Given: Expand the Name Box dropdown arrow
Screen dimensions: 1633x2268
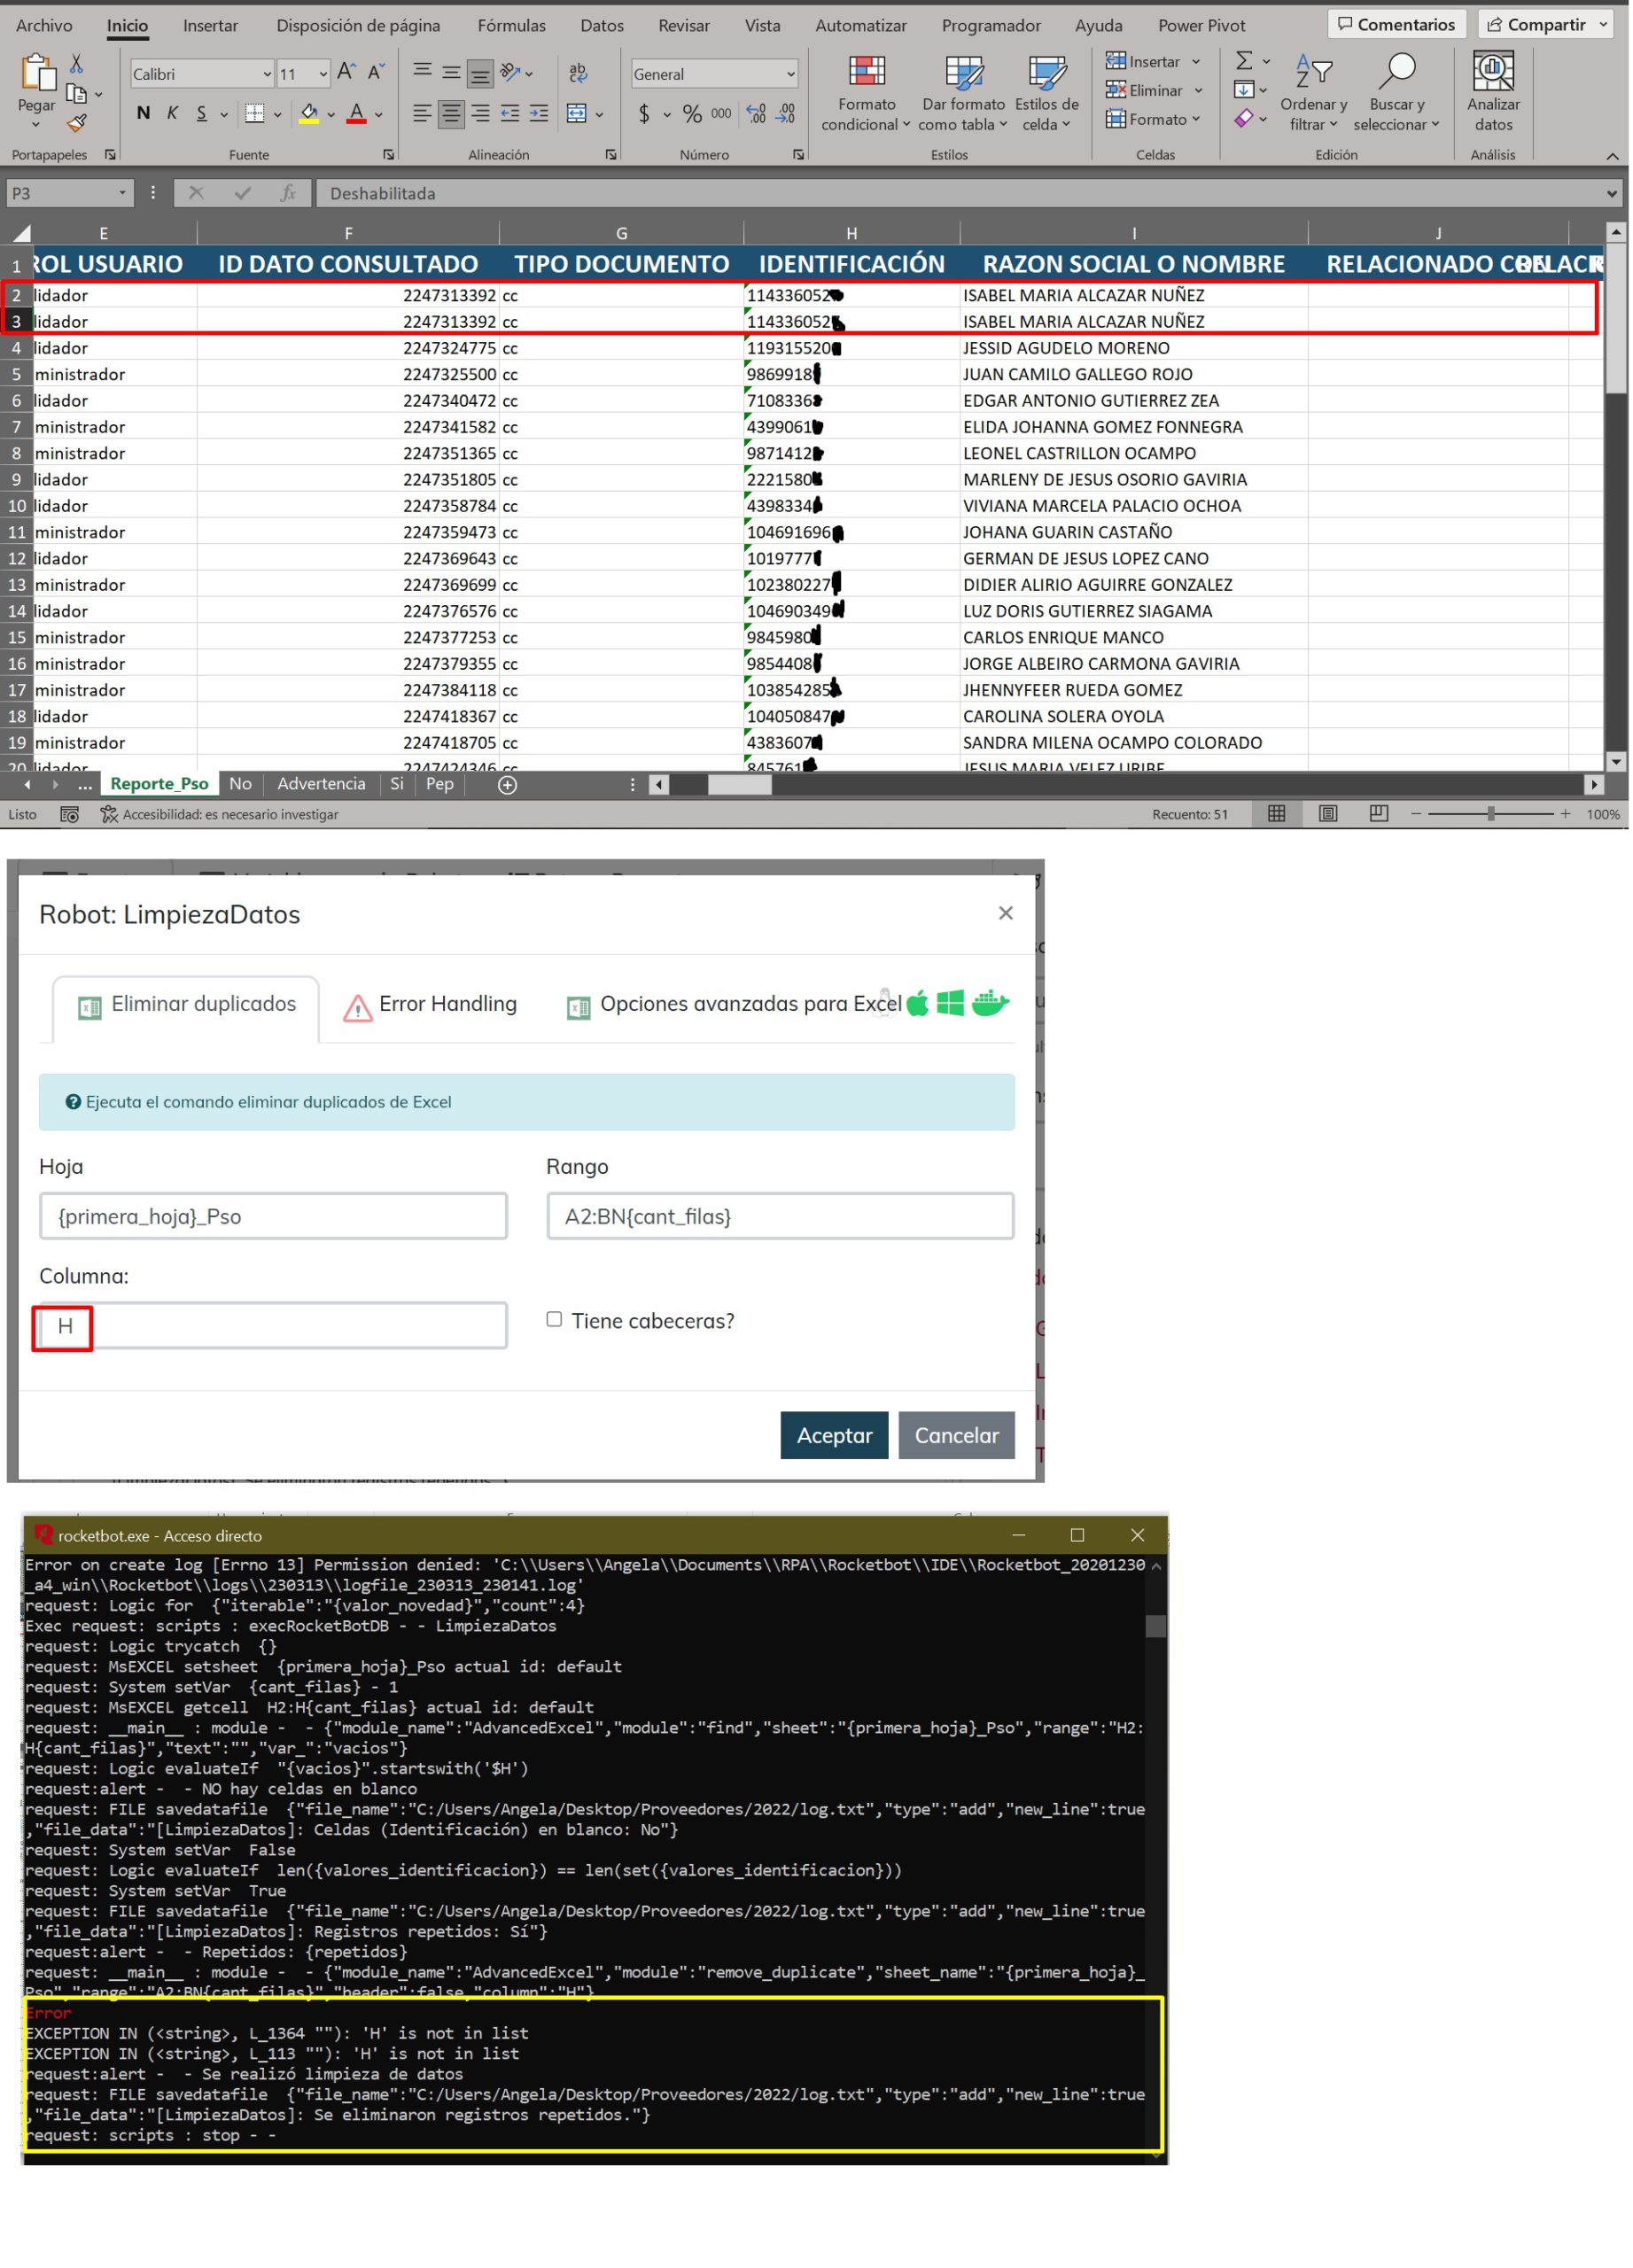Looking at the screenshot, I should pyautogui.click(x=122, y=193).
